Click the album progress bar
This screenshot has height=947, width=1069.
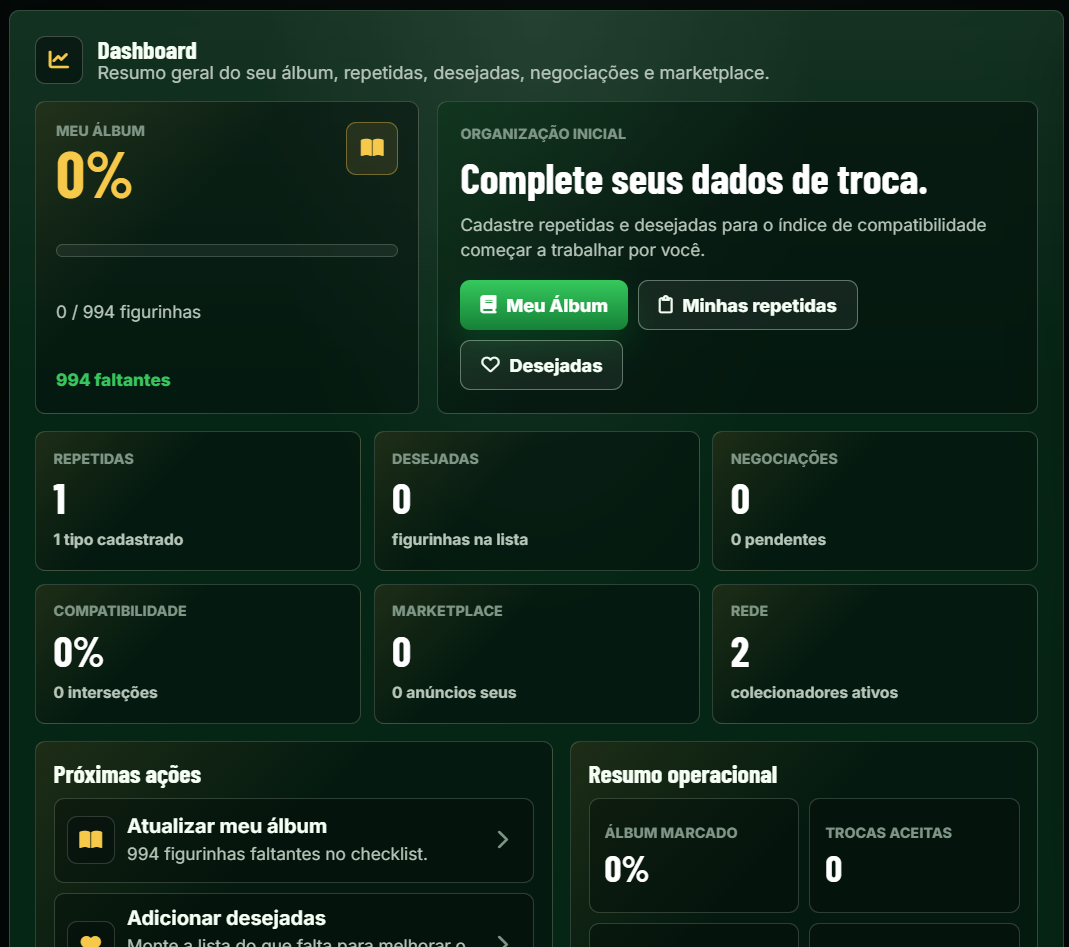(x=226, y=250)
